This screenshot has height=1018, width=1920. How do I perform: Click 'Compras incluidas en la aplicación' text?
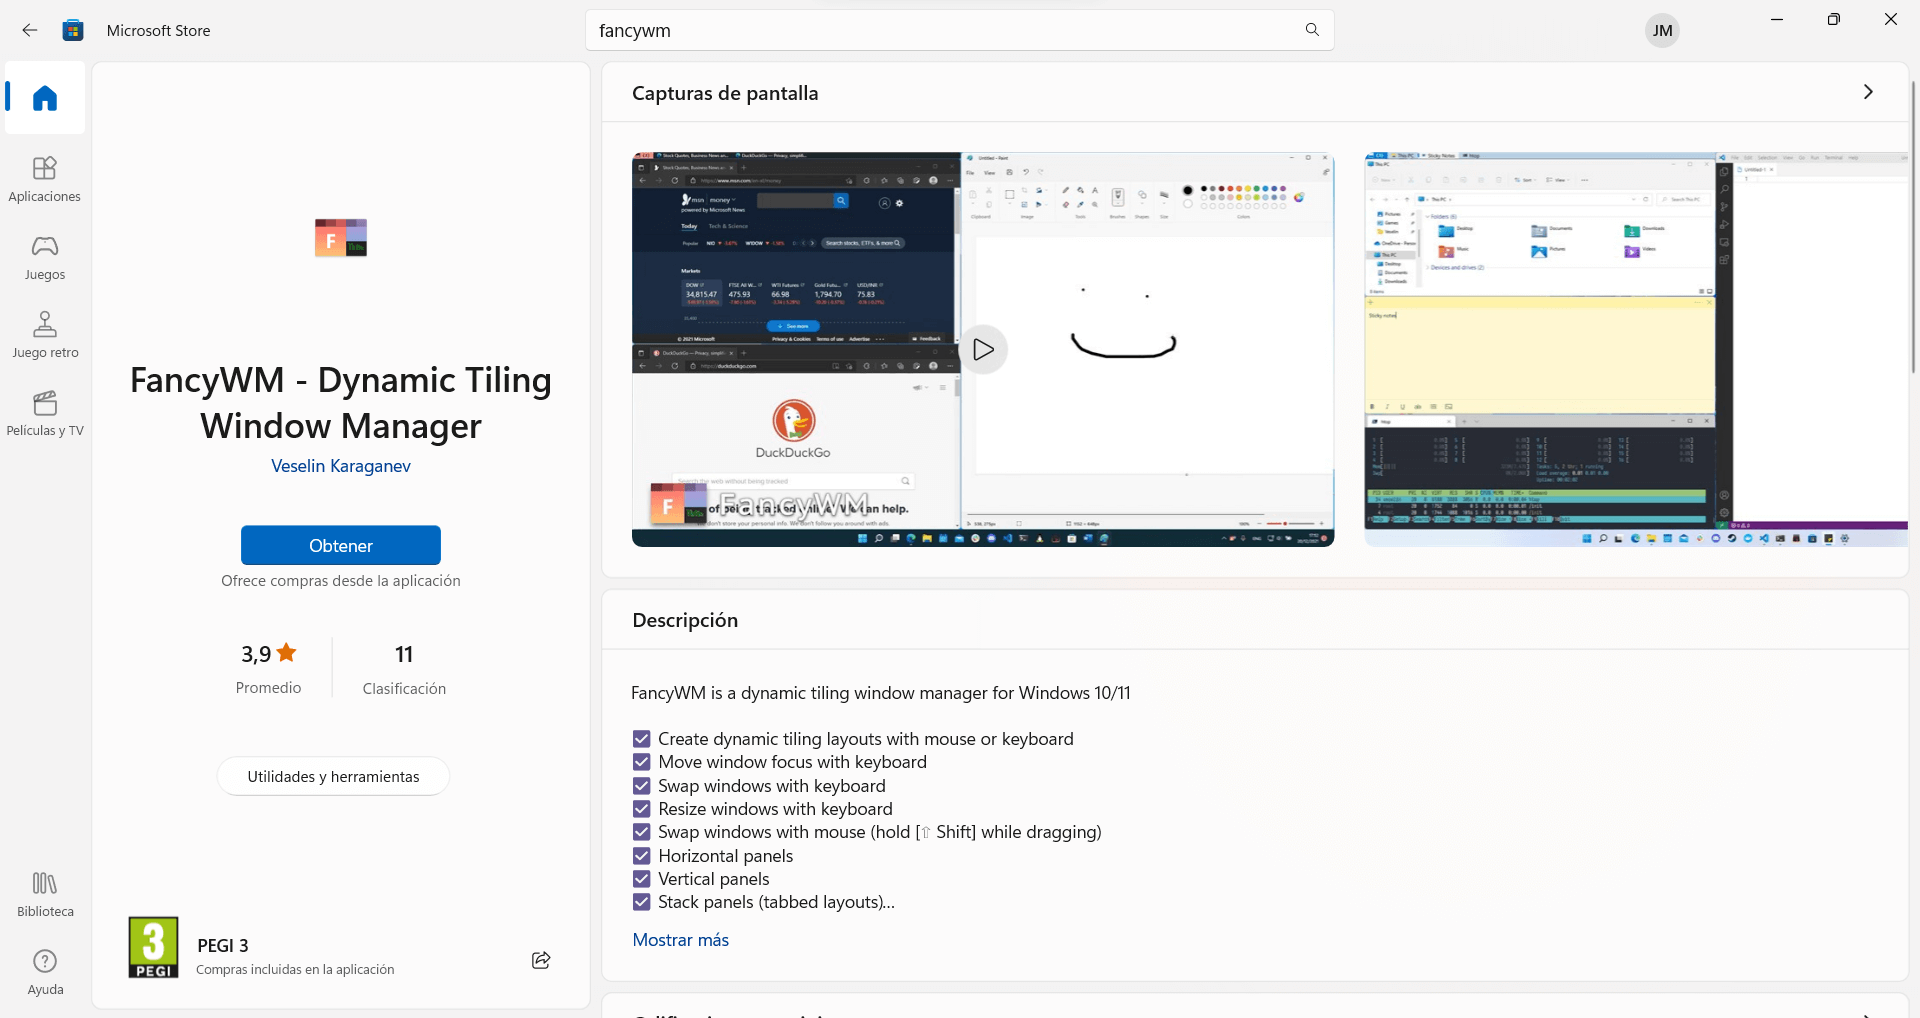(x=295, y=970)
